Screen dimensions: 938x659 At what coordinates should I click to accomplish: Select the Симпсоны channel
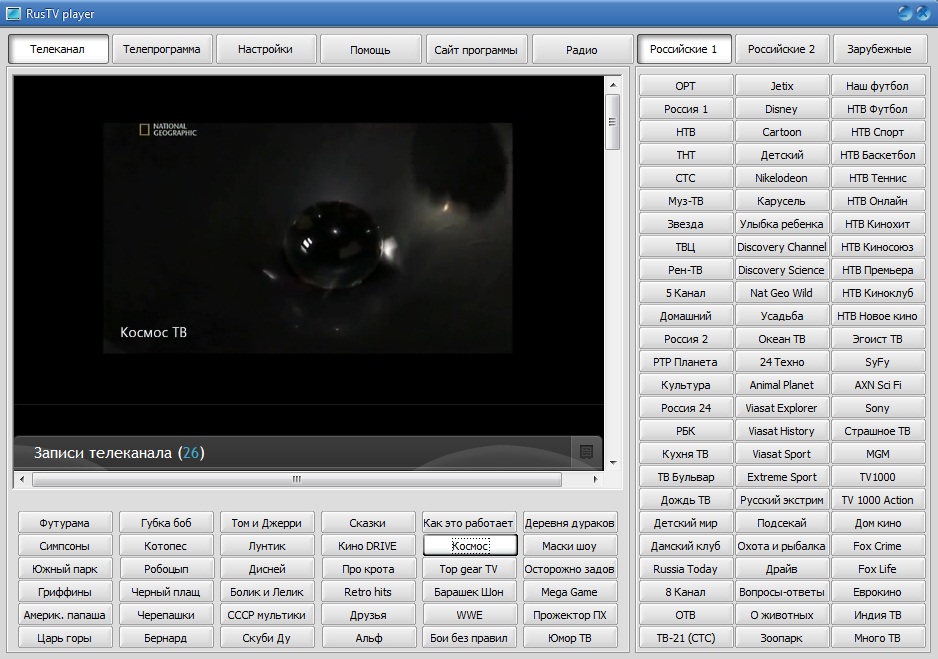pos(65,546)
